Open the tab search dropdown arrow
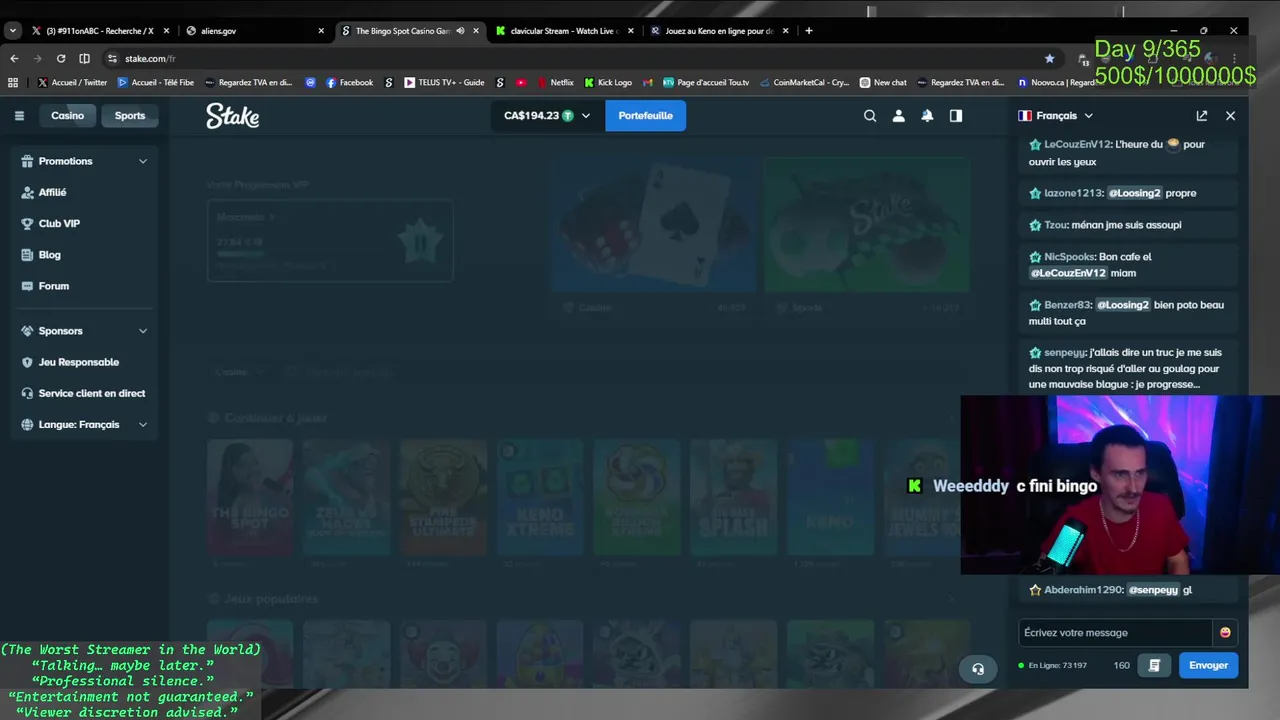Viewport: 1280px width, 720px height. point(12,31)
